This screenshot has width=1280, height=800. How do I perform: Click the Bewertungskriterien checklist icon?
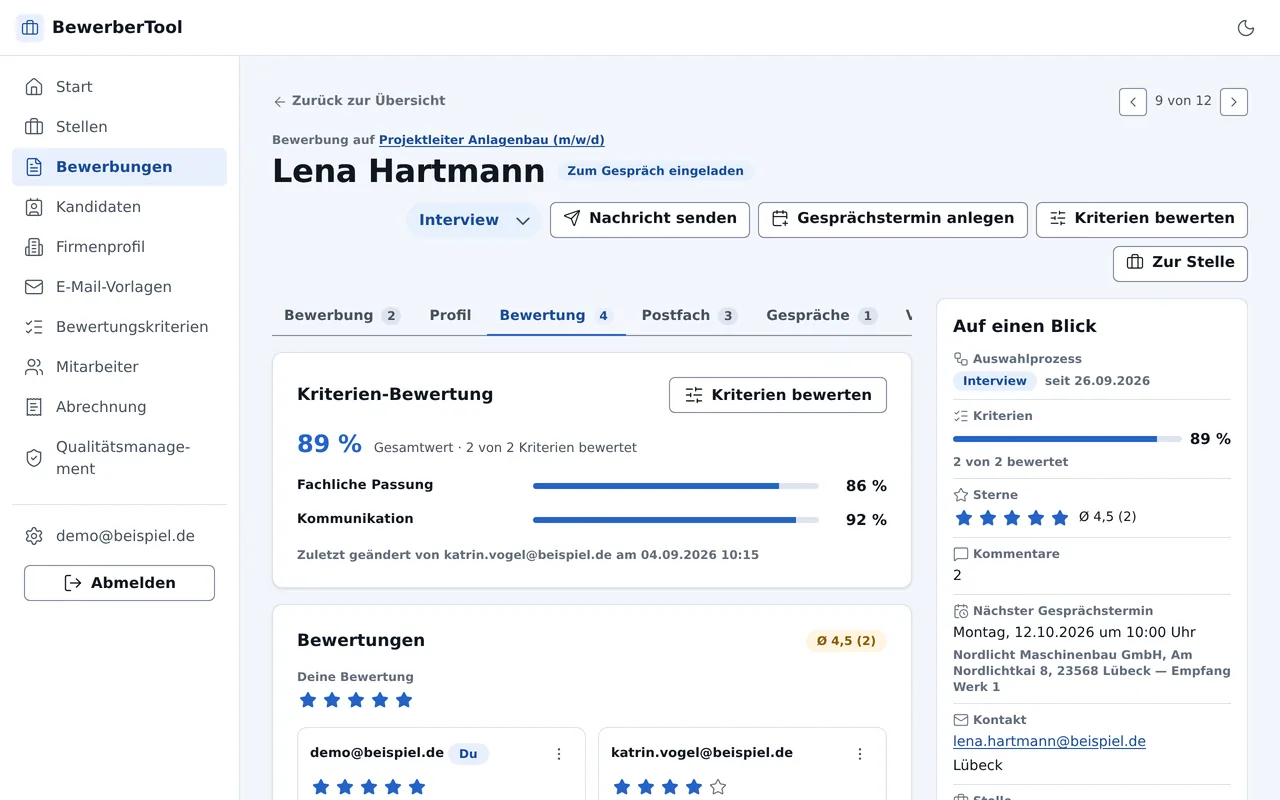(x=34, y=327)
